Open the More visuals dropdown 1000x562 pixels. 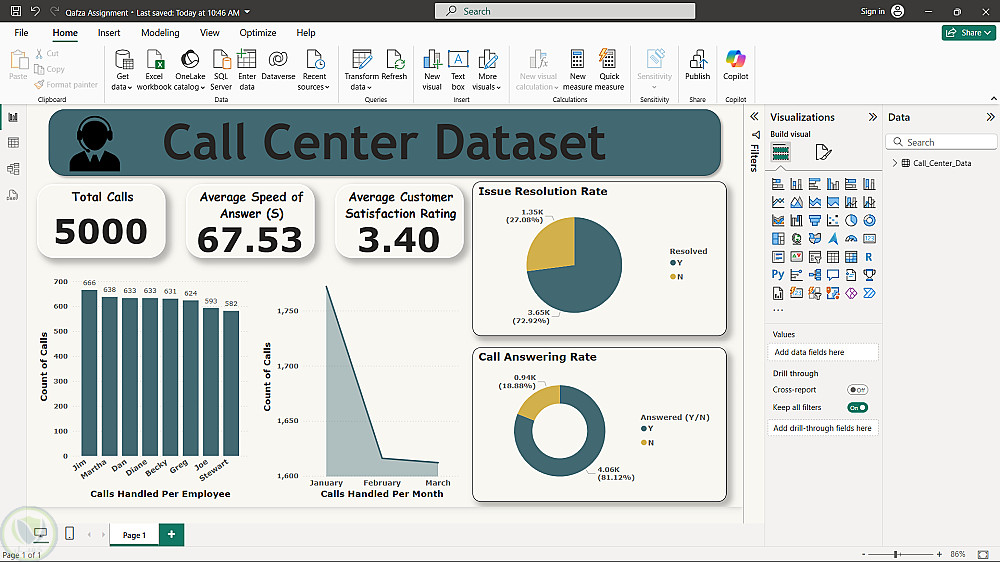487,70
